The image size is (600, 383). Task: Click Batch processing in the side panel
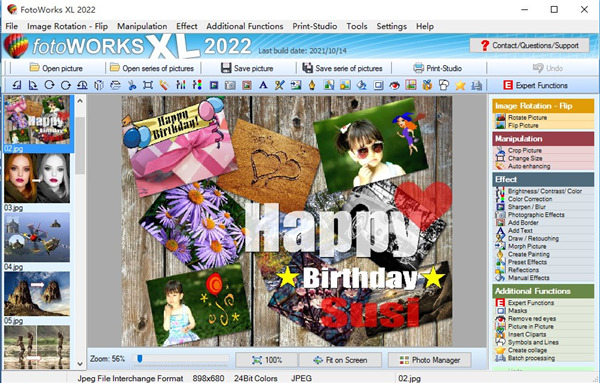click(x=531, y=358)
